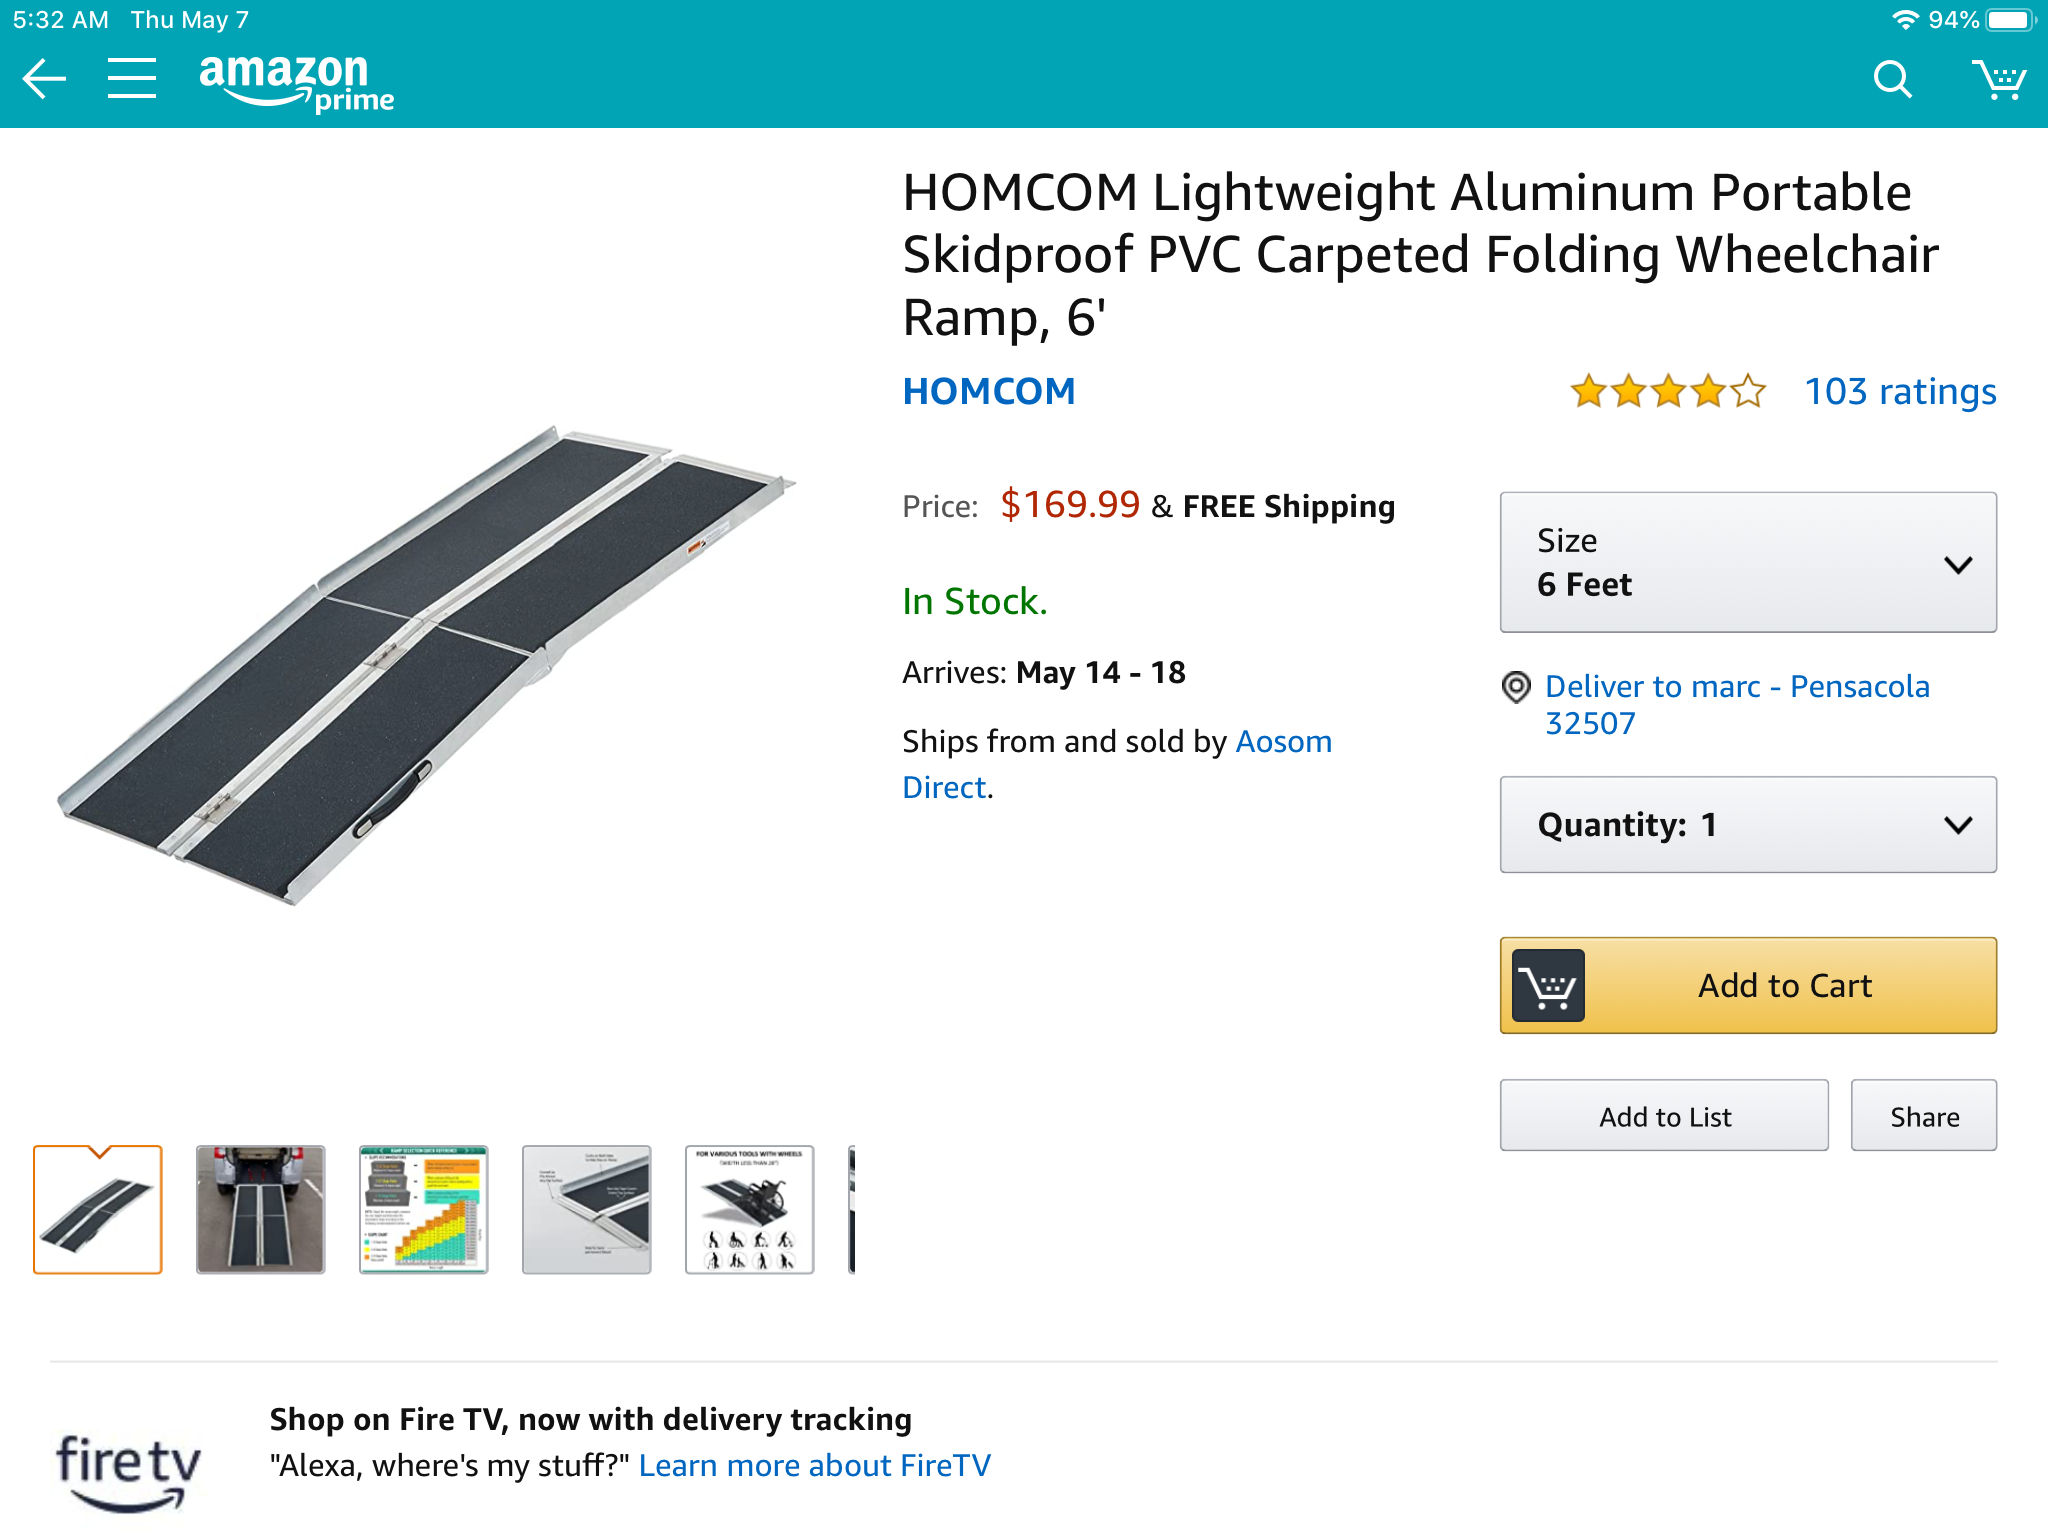Tap the back arrow icon
The height and width of the screenshot is (1536, 2048).
click(44, 79)
